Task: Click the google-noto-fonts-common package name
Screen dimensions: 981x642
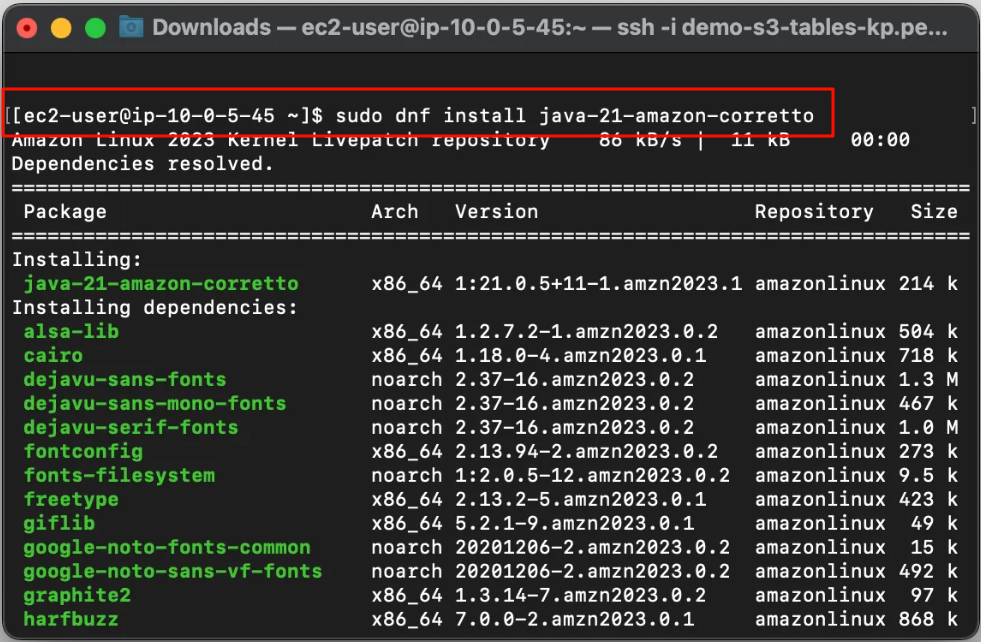Action: pyautogui.click(x=166, y=547)
